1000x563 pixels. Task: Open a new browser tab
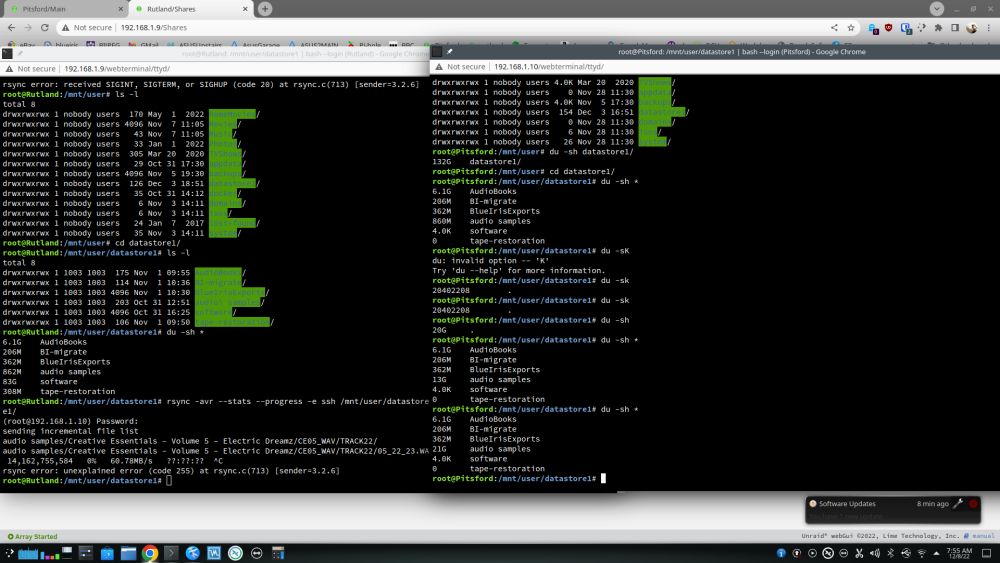pyautogui.click(x=265, y=9)
